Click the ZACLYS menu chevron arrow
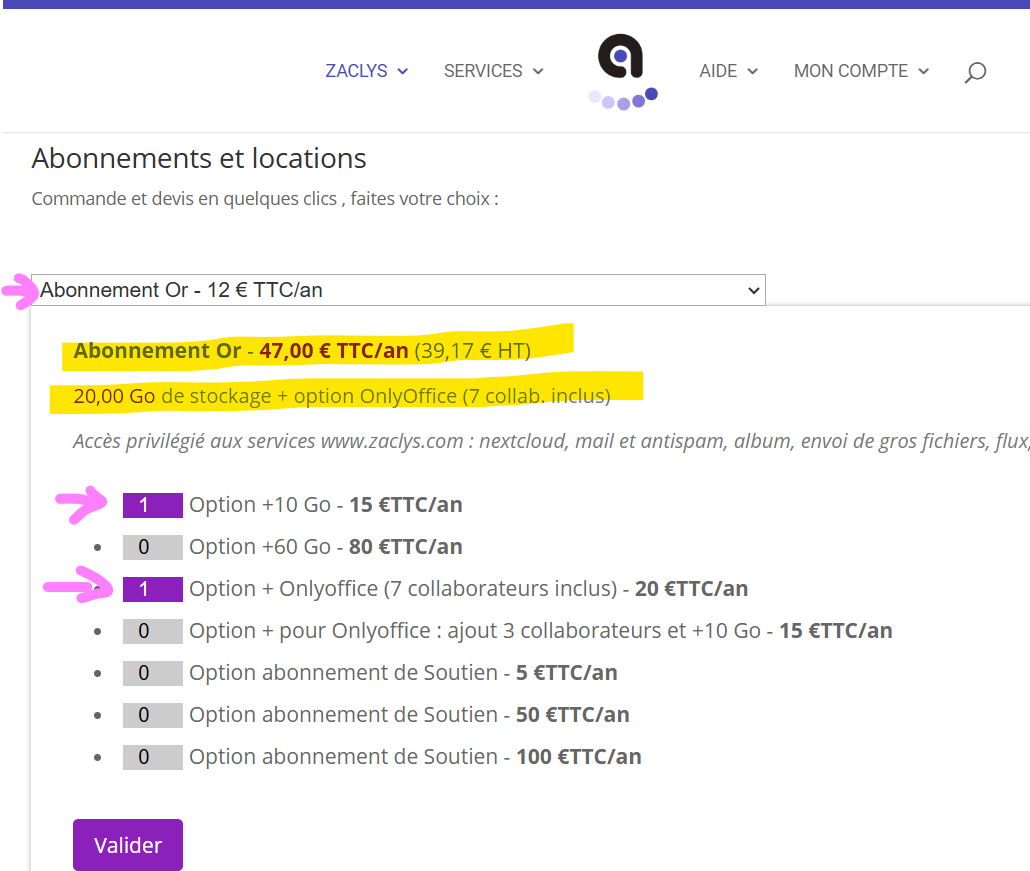The image size is (1030, 871). pyautogui.click(x=403, y=72)
